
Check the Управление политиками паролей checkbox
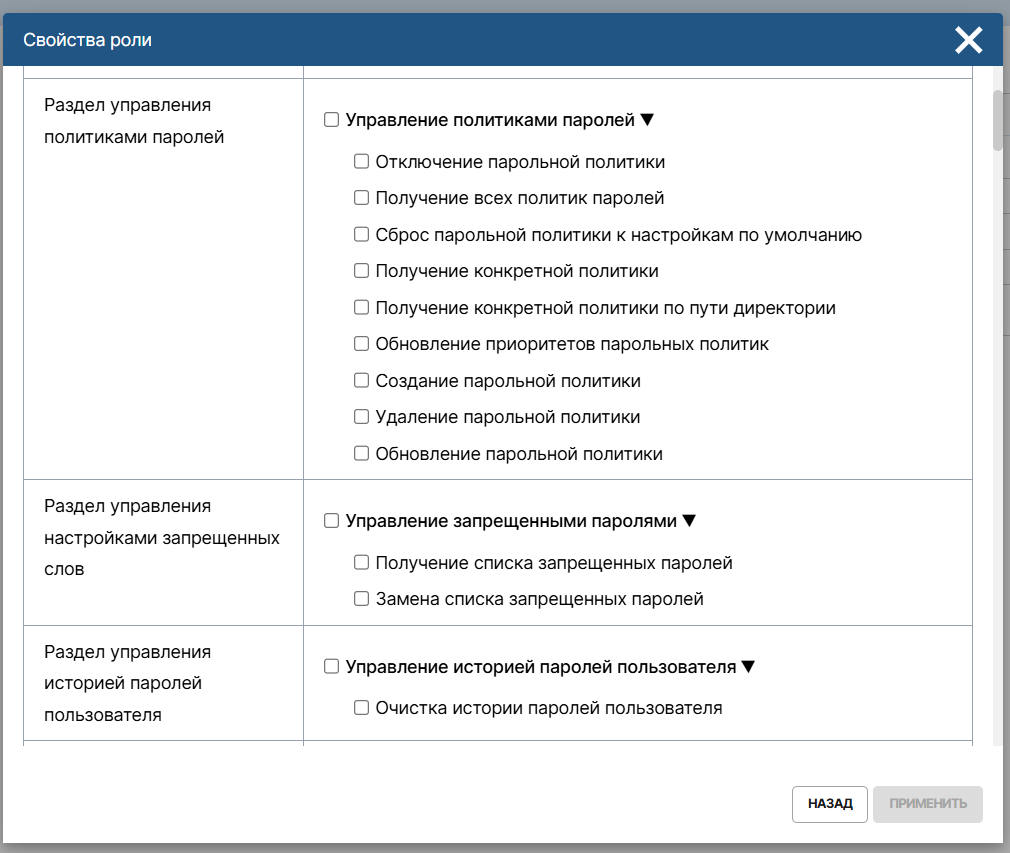coord(332,120)
